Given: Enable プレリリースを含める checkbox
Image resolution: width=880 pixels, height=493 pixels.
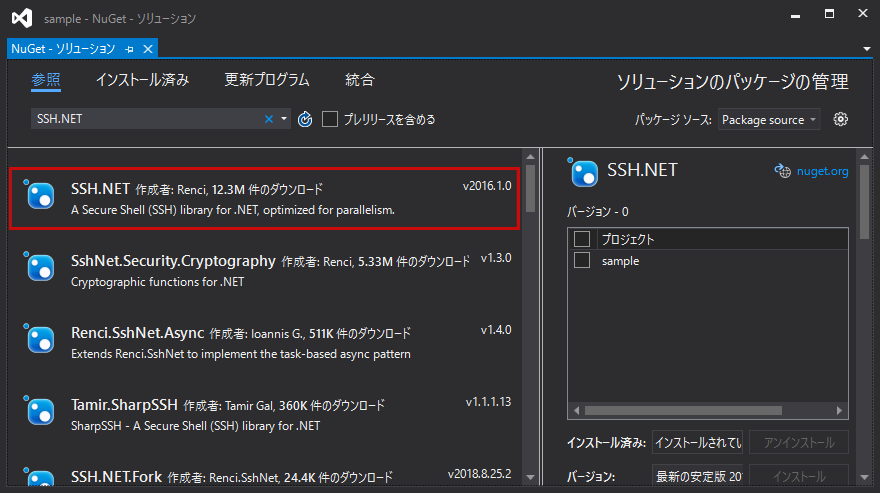Looking at the screenshot, I should tap(330, 119).
